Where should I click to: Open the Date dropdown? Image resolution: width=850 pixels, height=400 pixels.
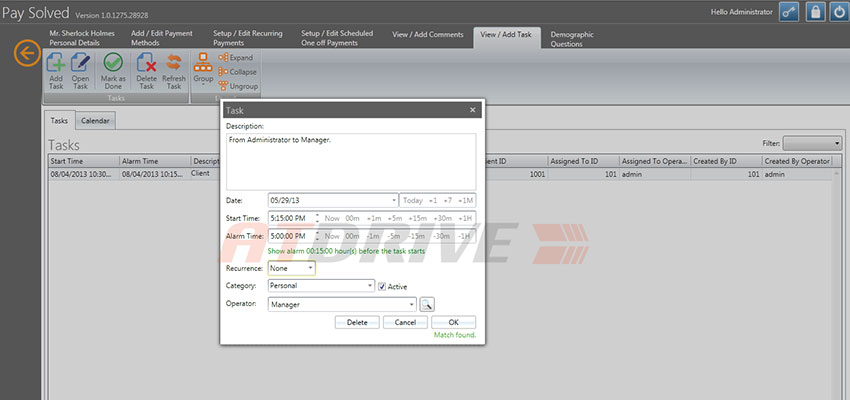click(394, 200)
